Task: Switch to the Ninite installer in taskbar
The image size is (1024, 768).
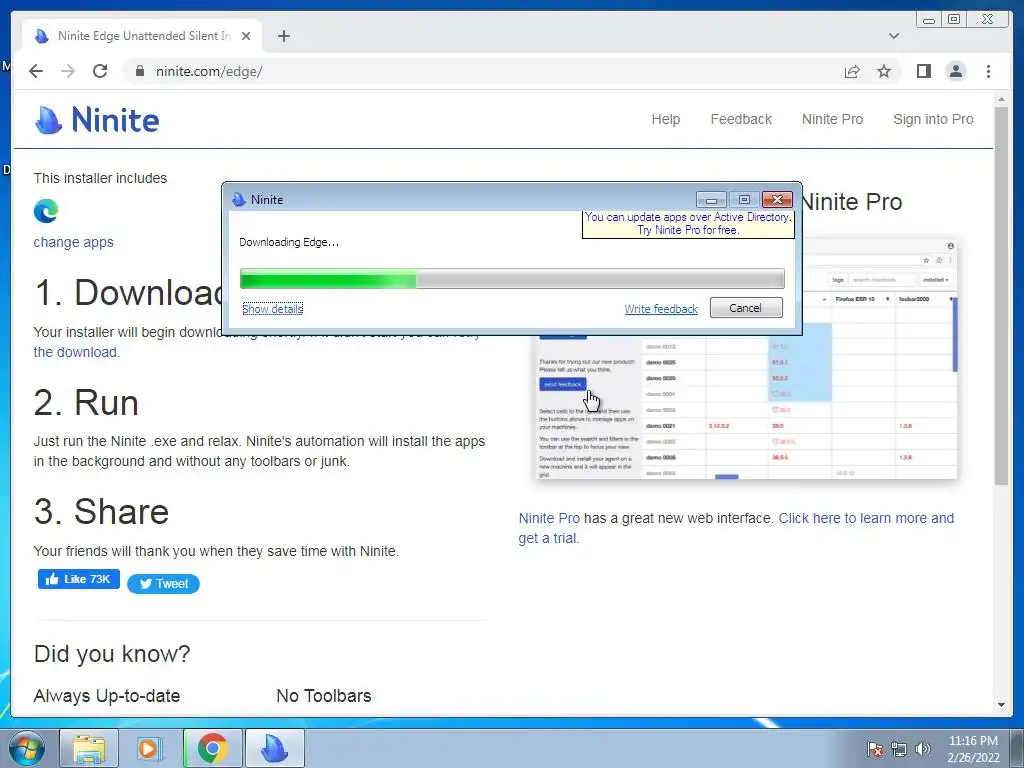Action: tap(274, 748)
